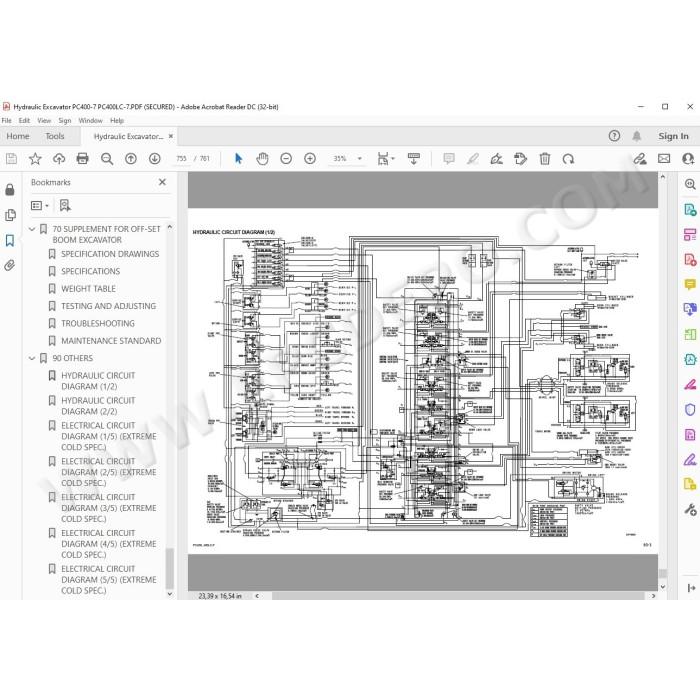Open the View menu

pyautogui.click(x=44, y=121)
